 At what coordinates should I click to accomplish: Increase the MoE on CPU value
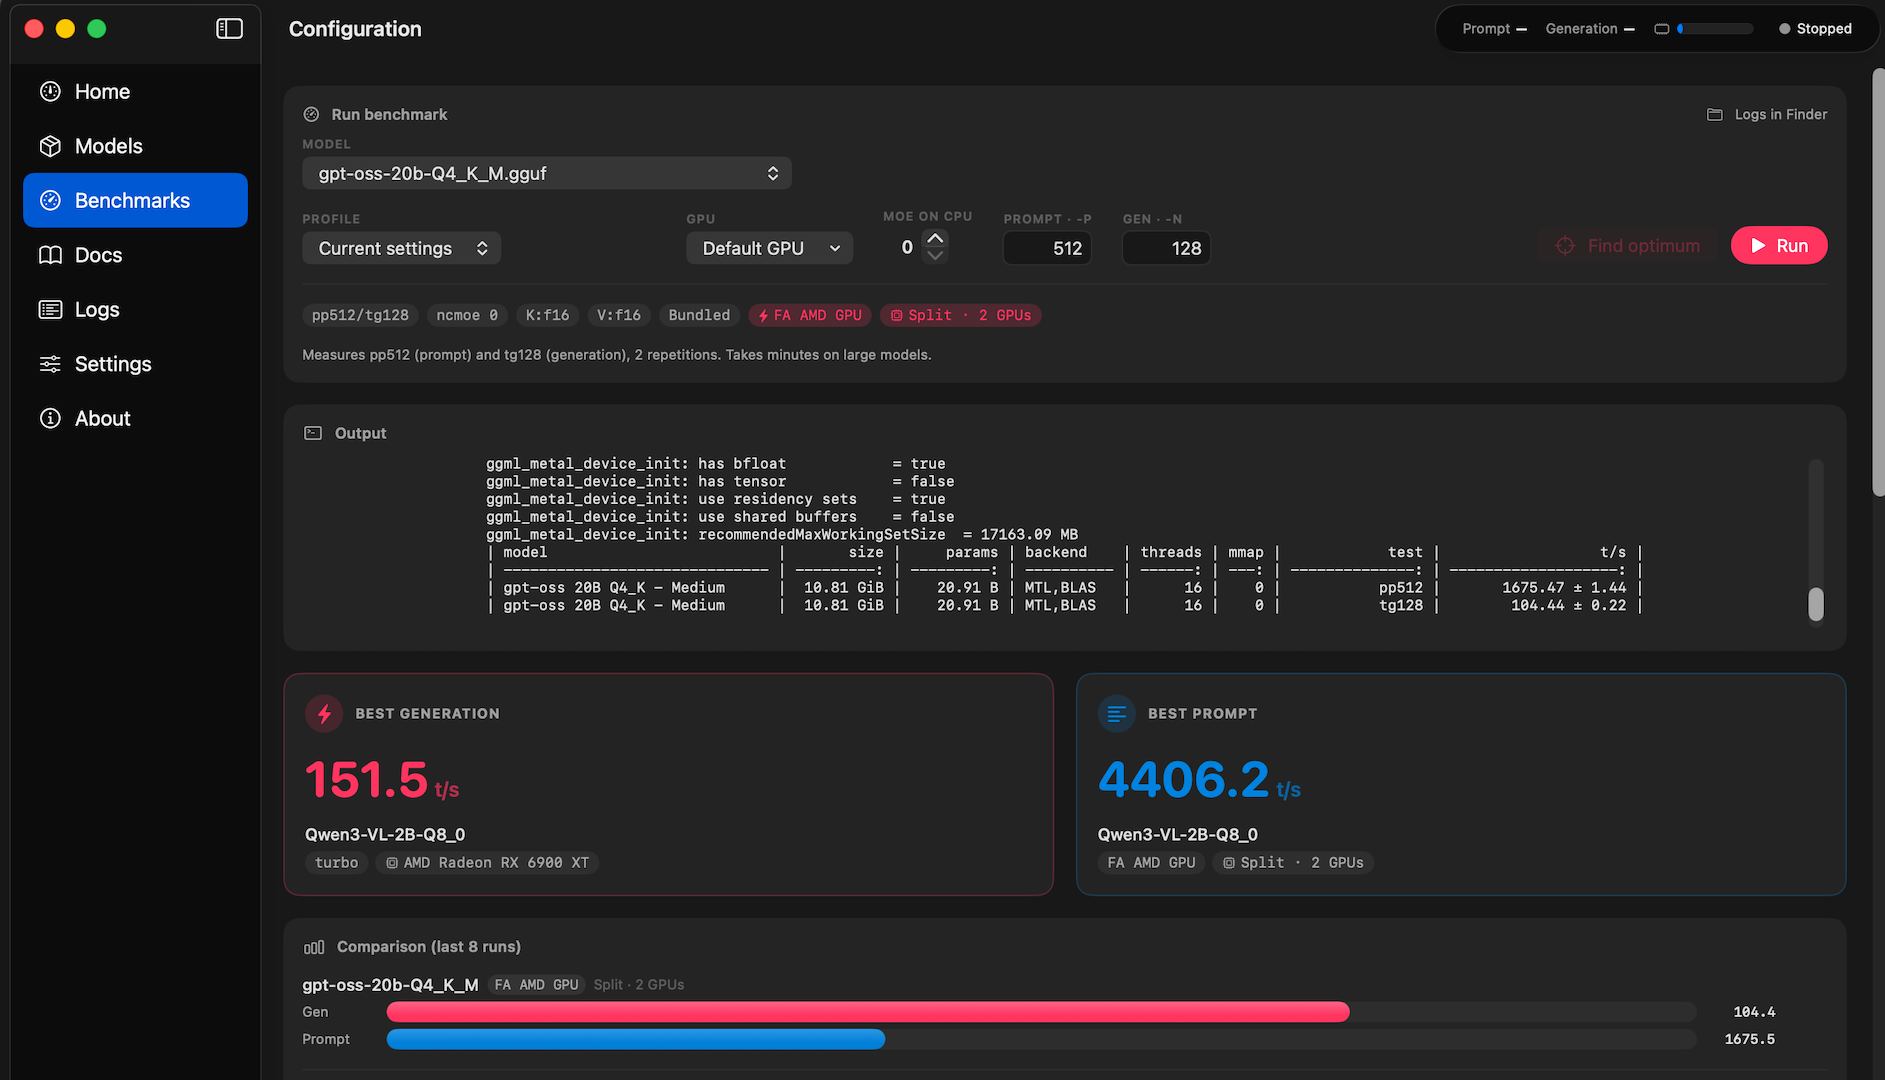pyautogui.click(x=935, y=238)
